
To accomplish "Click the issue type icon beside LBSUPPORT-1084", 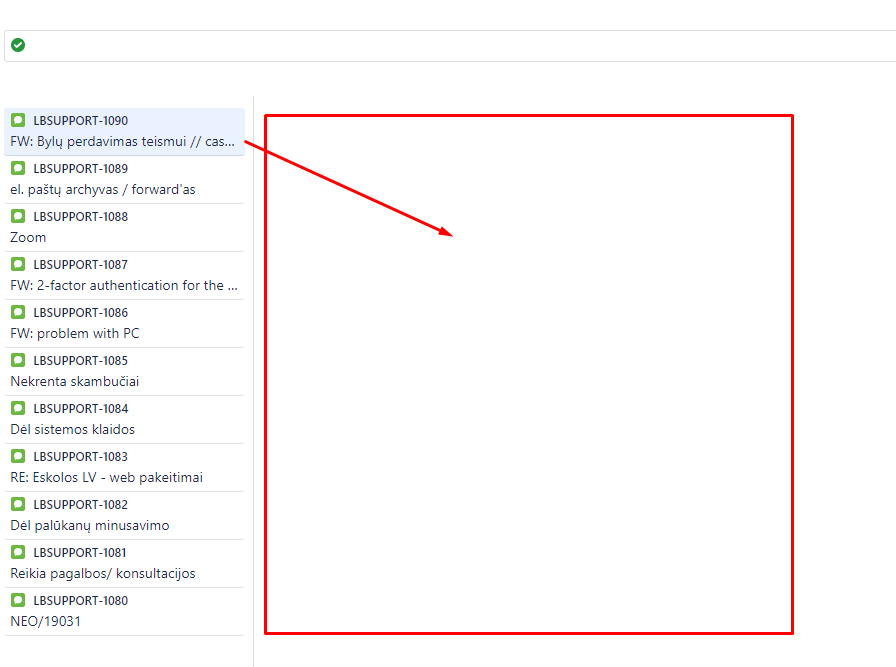I will (x=17, y=408).
